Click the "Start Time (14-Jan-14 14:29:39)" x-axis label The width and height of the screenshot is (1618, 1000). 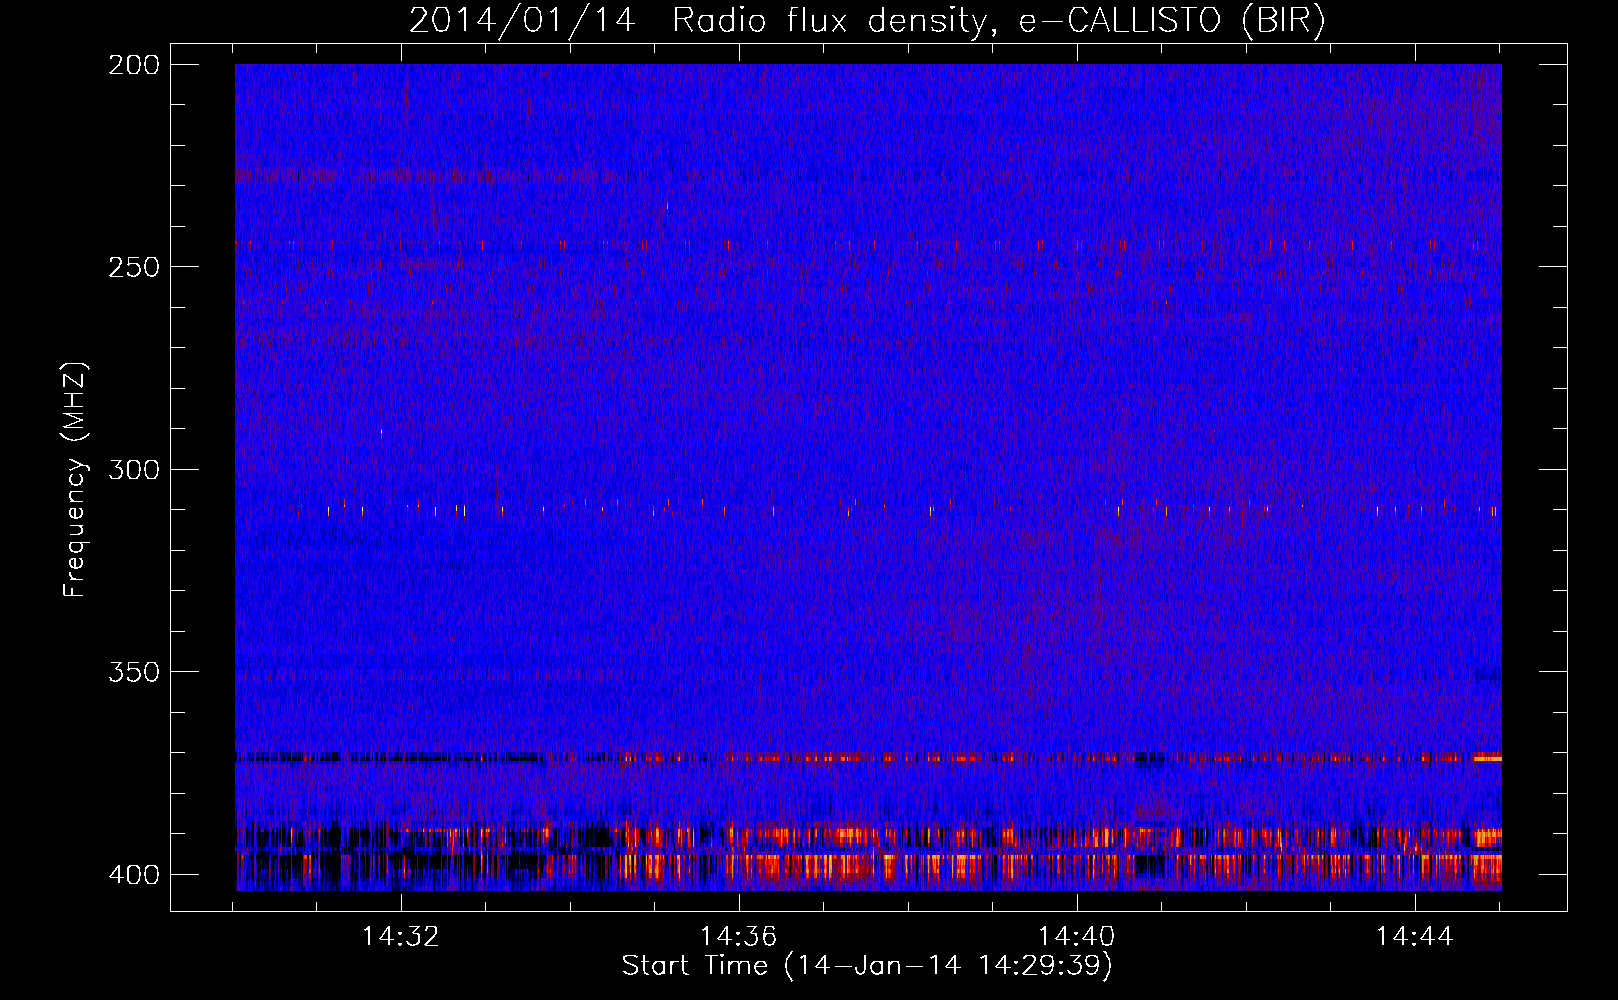tap(867, 966)
